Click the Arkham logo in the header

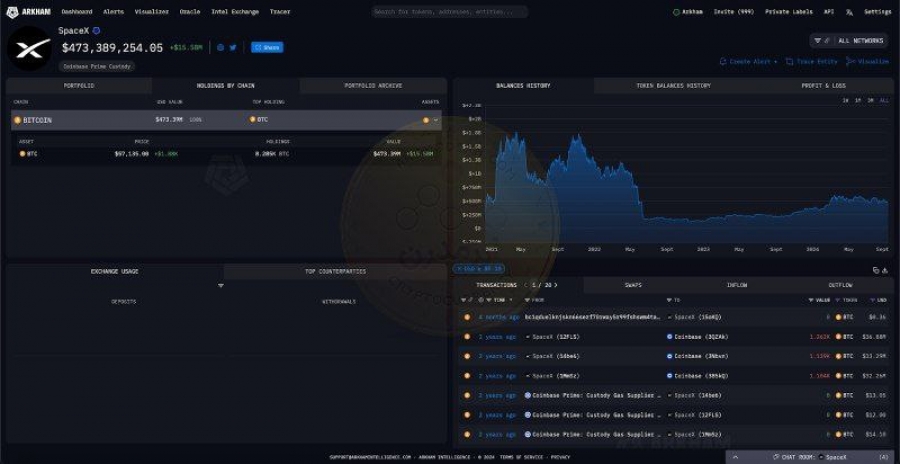pos(29,11)
